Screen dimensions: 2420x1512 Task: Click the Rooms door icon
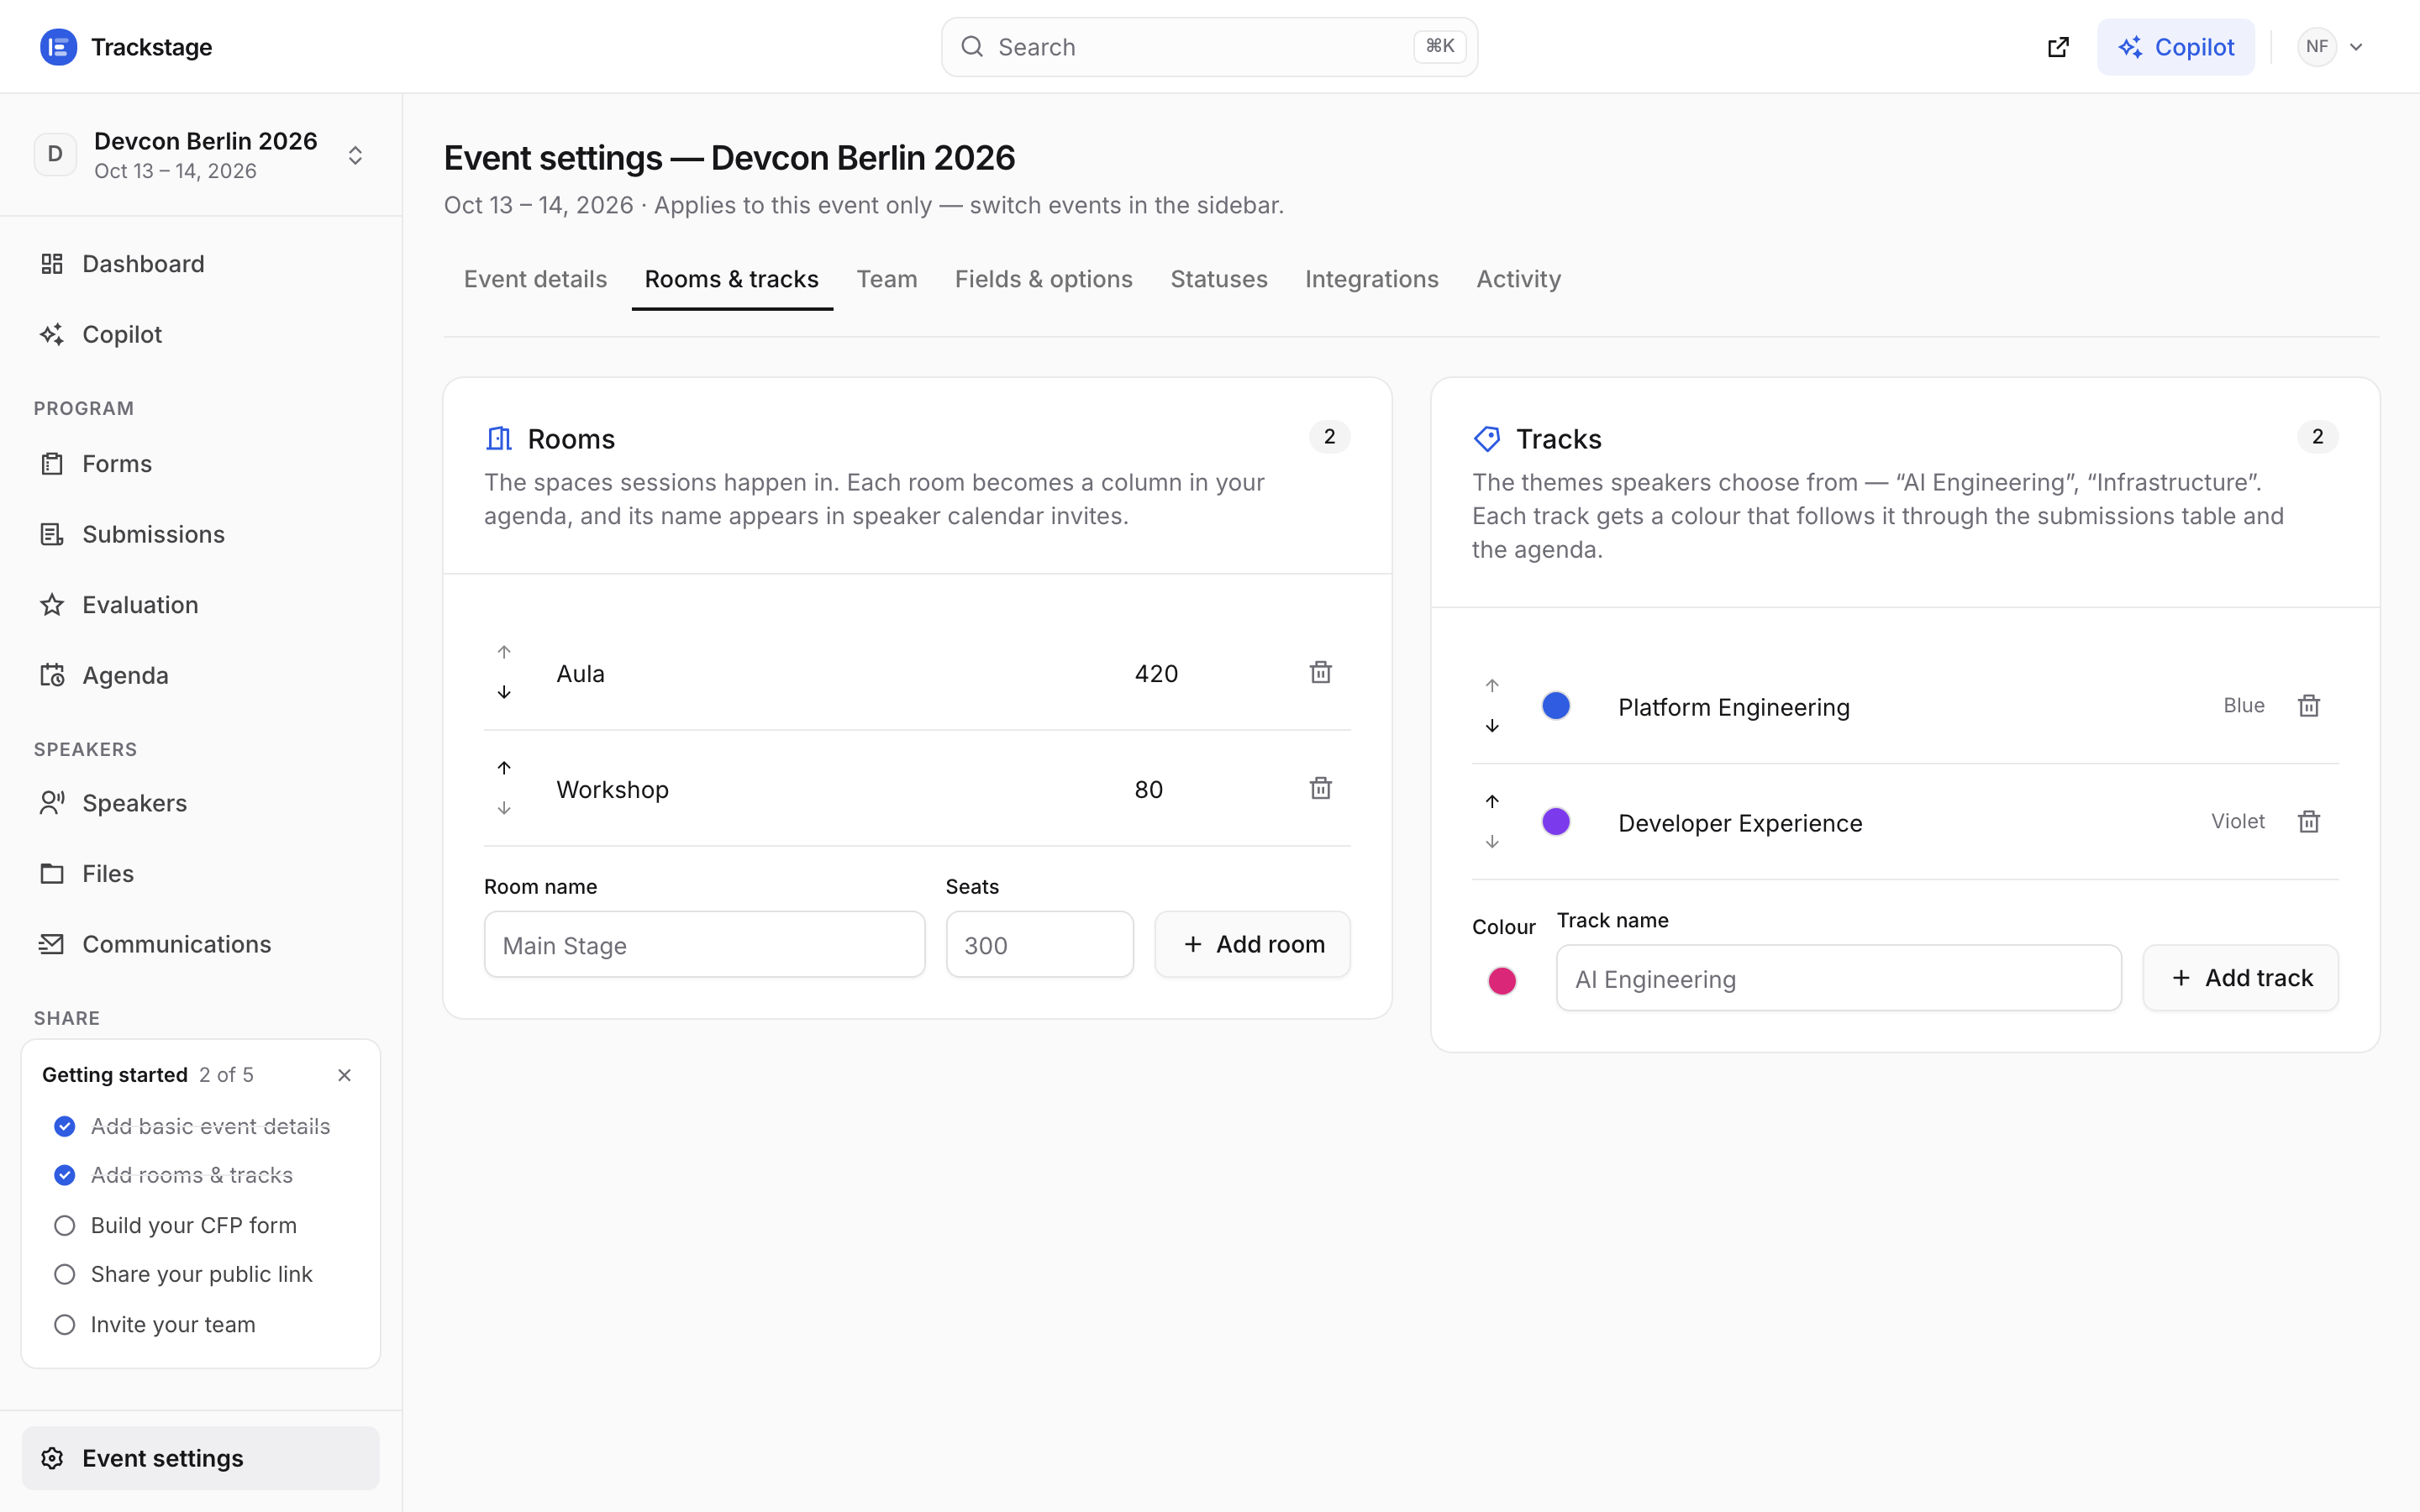coord(499,438)
